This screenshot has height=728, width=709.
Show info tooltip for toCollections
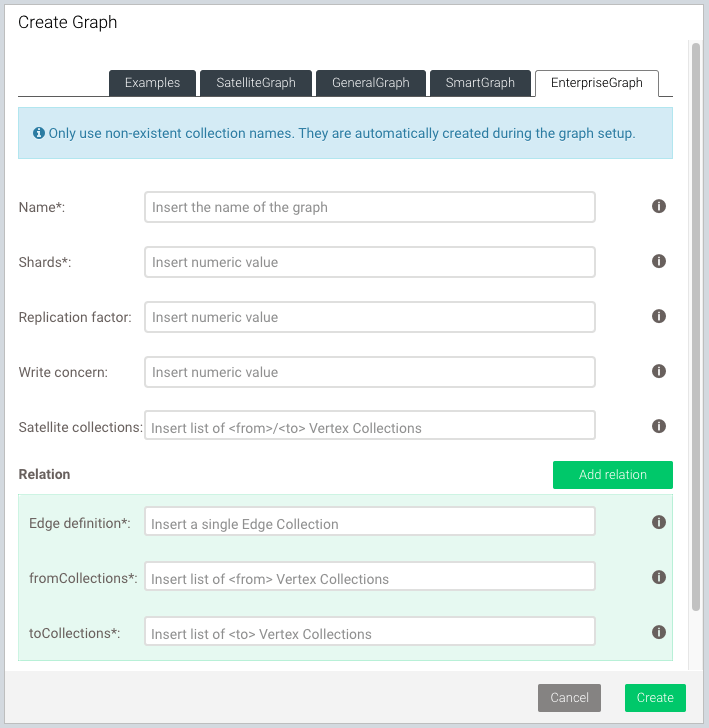659,632
